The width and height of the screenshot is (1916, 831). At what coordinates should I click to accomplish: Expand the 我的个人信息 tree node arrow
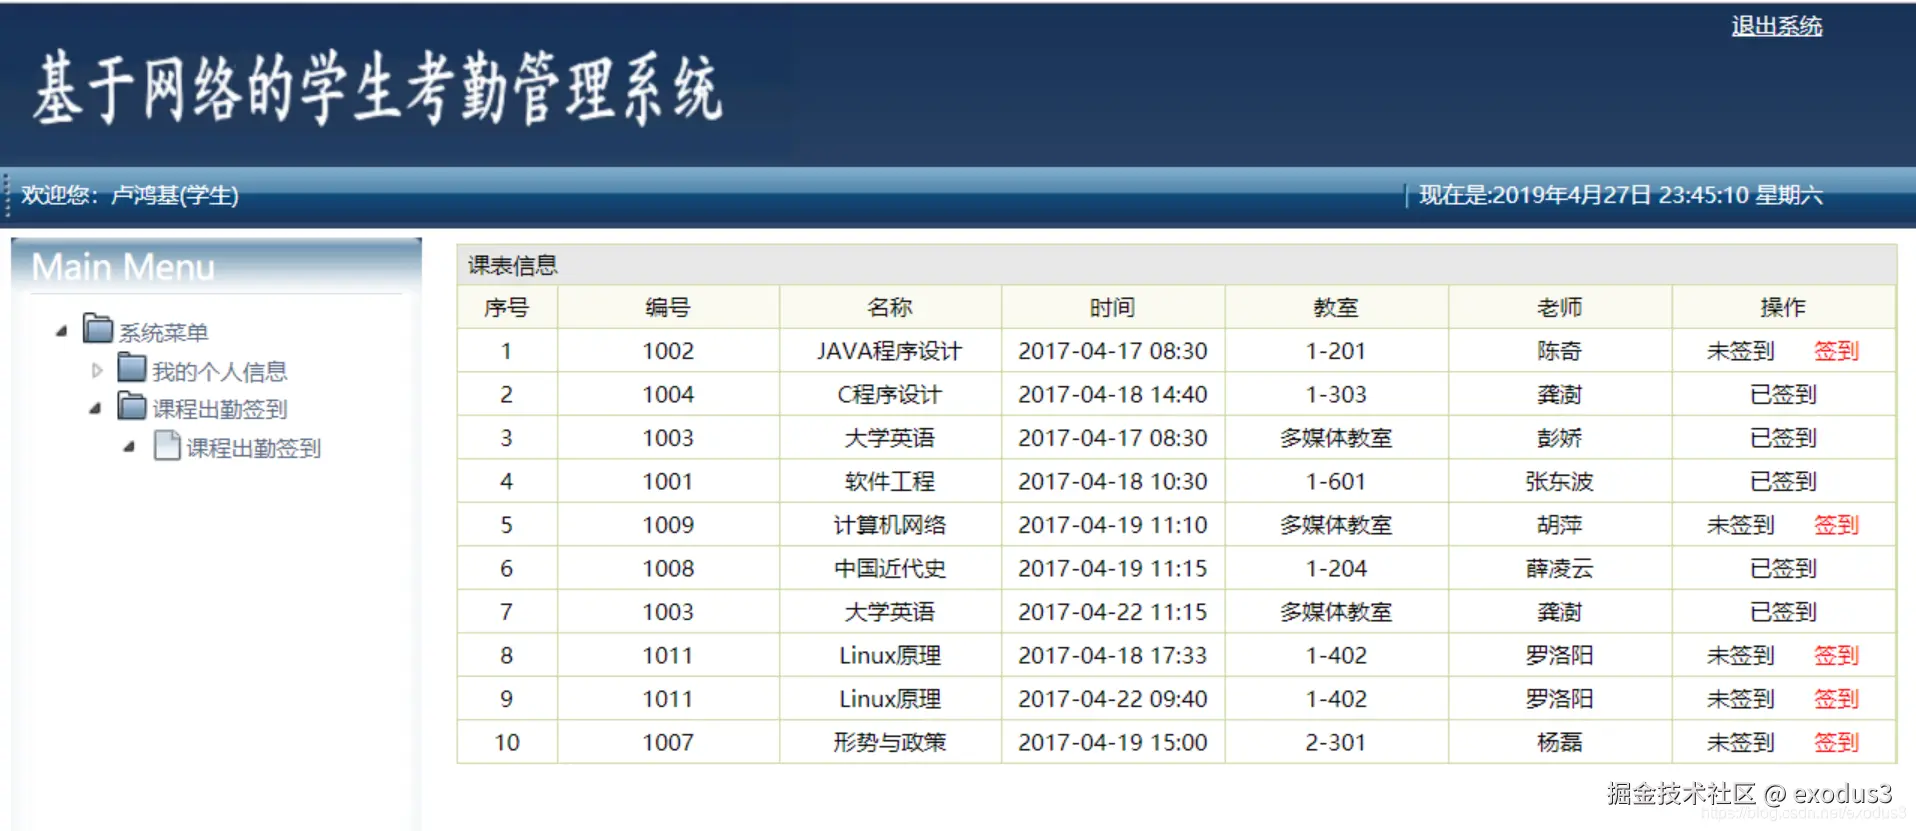97,370
